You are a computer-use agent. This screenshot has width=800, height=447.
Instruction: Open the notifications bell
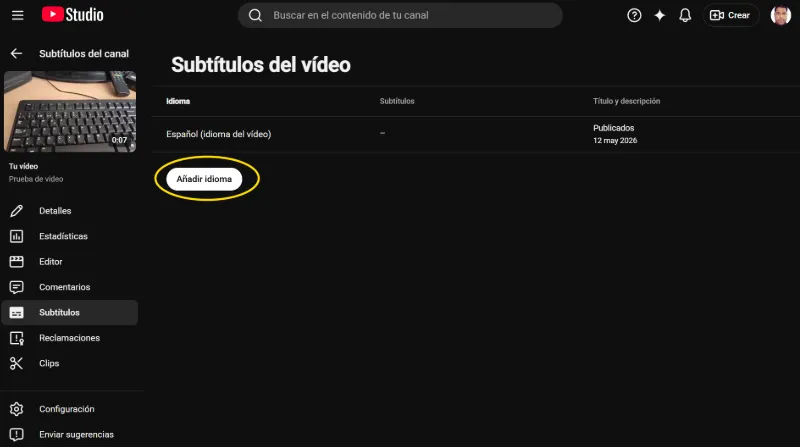(685, 15)
